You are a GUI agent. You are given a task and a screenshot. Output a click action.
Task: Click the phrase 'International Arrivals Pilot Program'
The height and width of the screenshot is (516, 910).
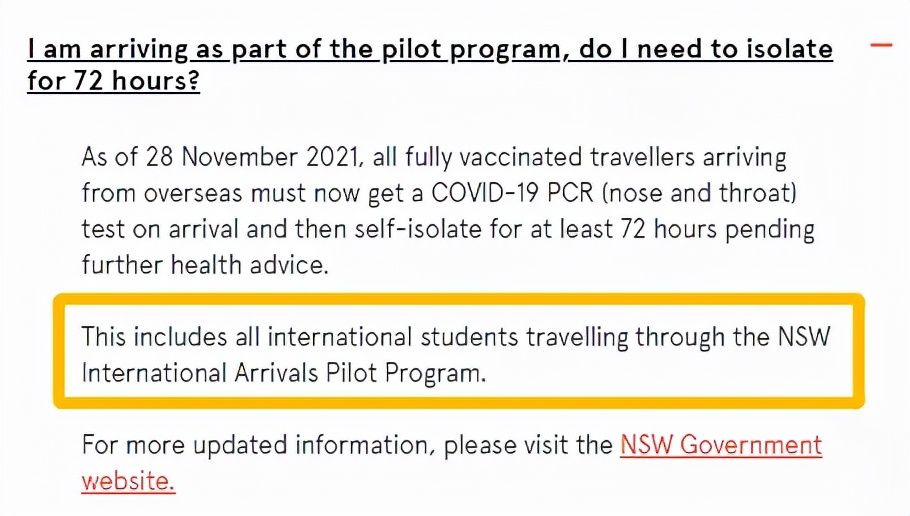pyautogui.click(x=283, y=373)
